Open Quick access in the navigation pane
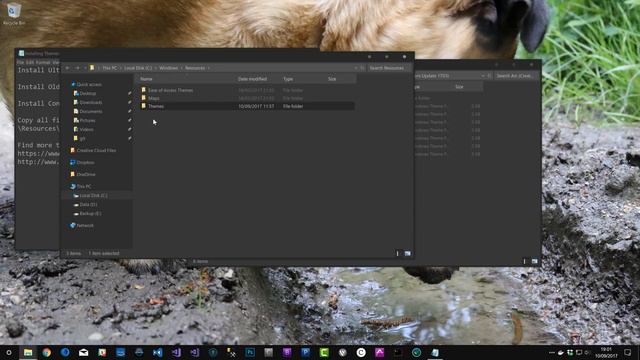 click(89, 84)
